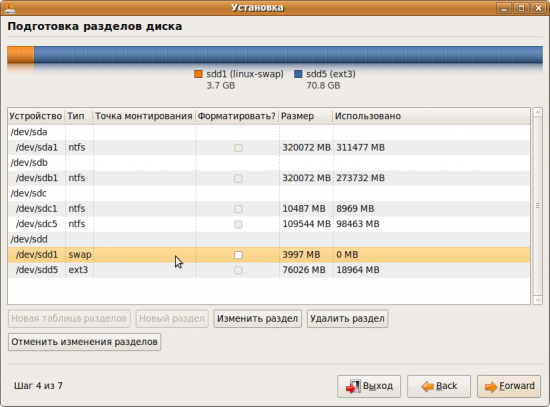Toggle format checkbox for /dev/sda1
This screenshot has height=407, width=550.
click(x=238, y=148)
